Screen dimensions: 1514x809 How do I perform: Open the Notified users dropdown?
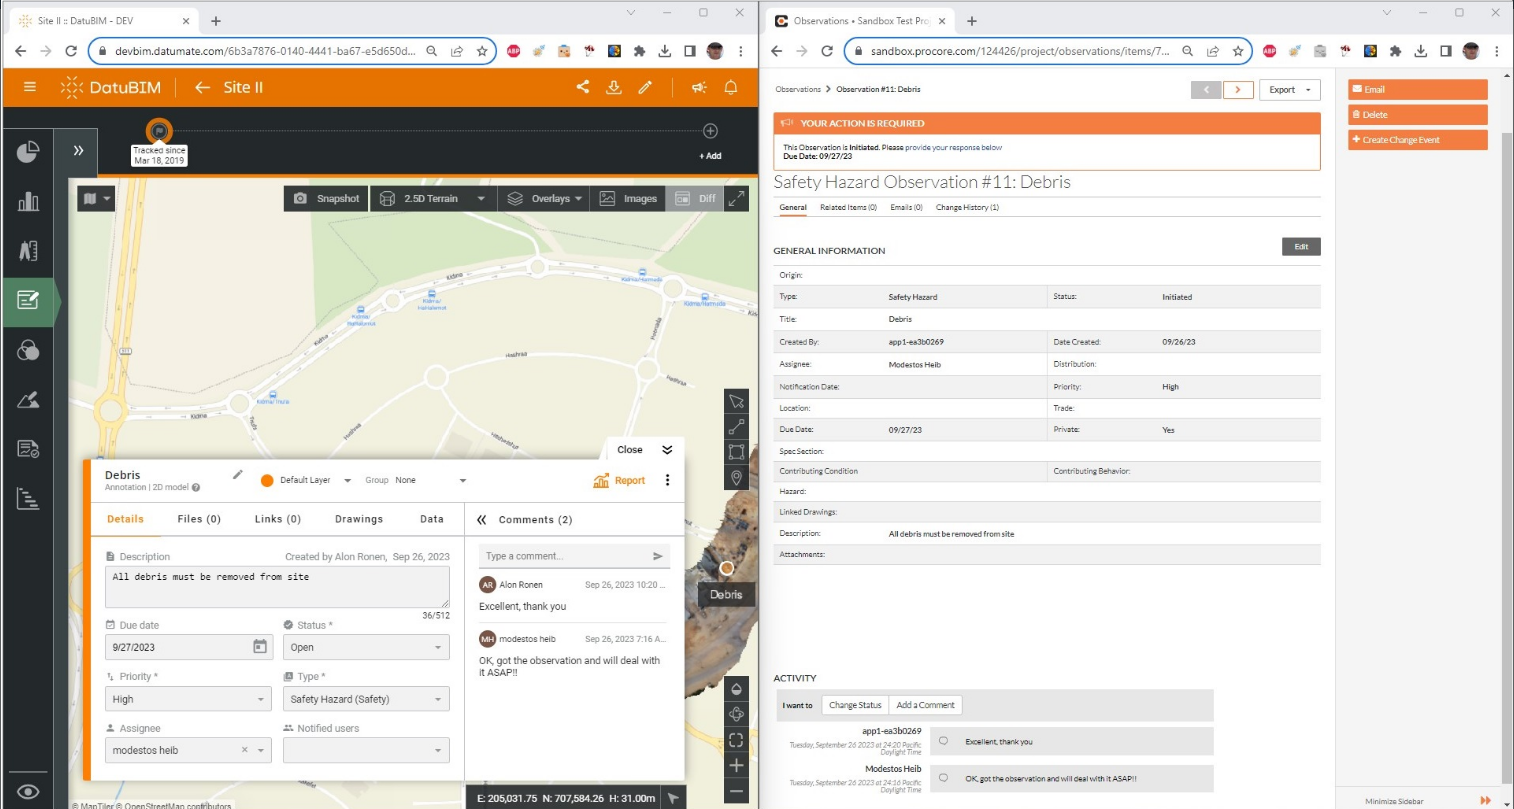(366, 750)
